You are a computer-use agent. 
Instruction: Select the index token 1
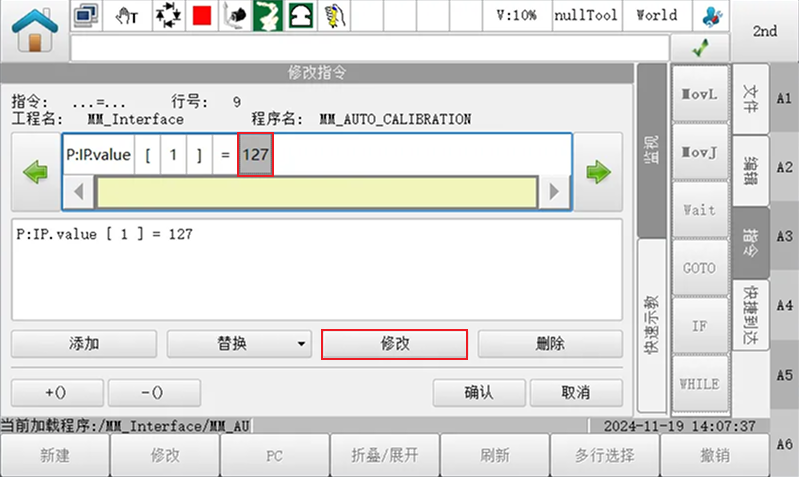click(x=173, y=154)
